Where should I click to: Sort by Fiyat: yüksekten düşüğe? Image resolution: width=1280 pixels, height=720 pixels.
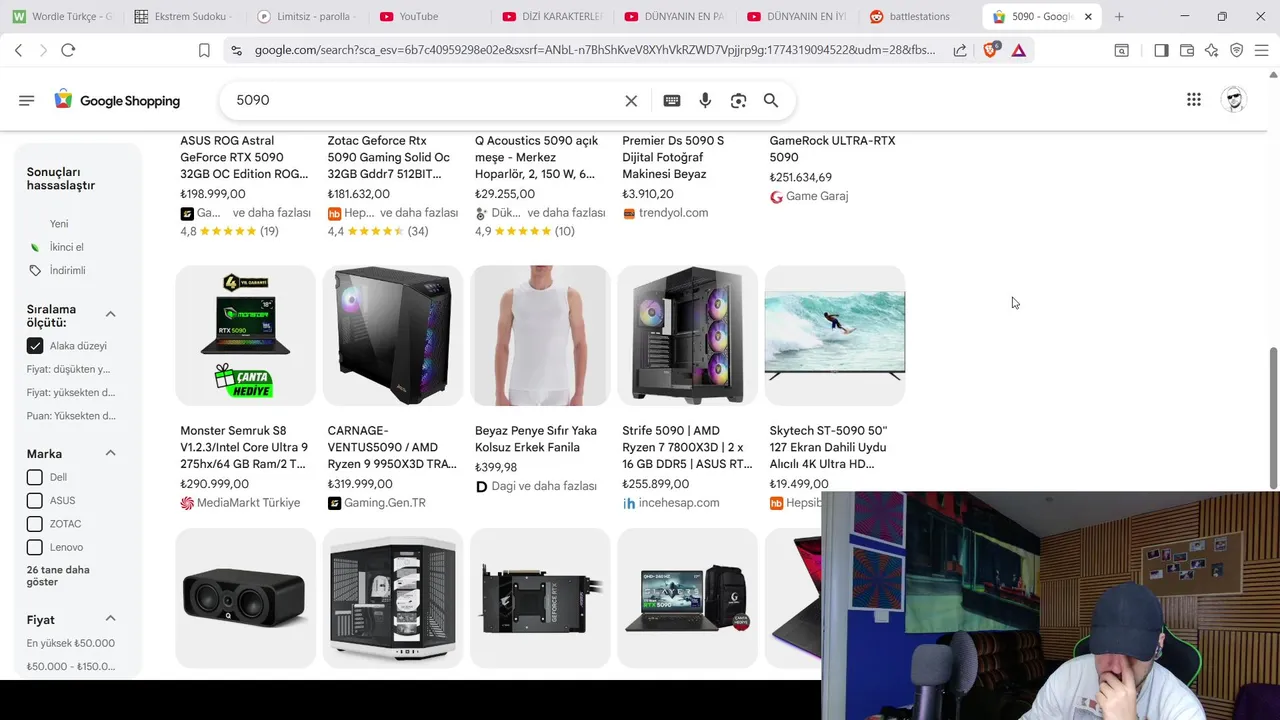tap(71, 392)
